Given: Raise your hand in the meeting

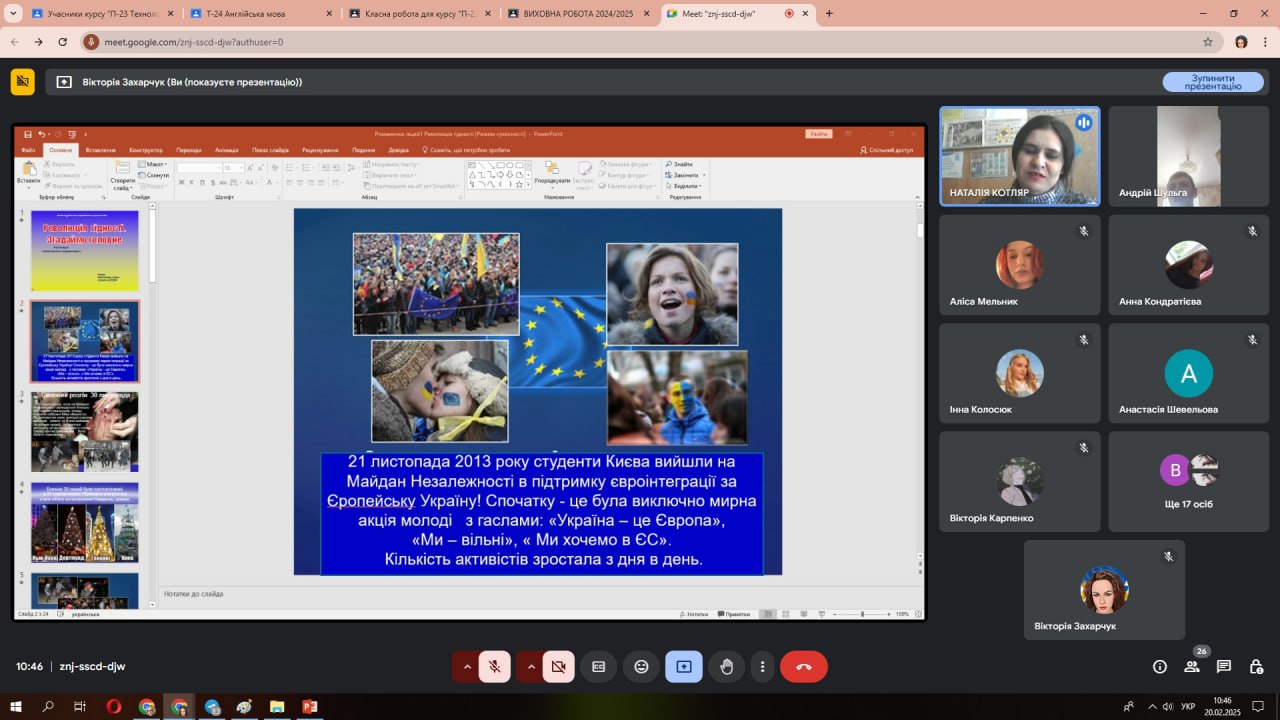Looking at the screenshot, I should point(727,666).
